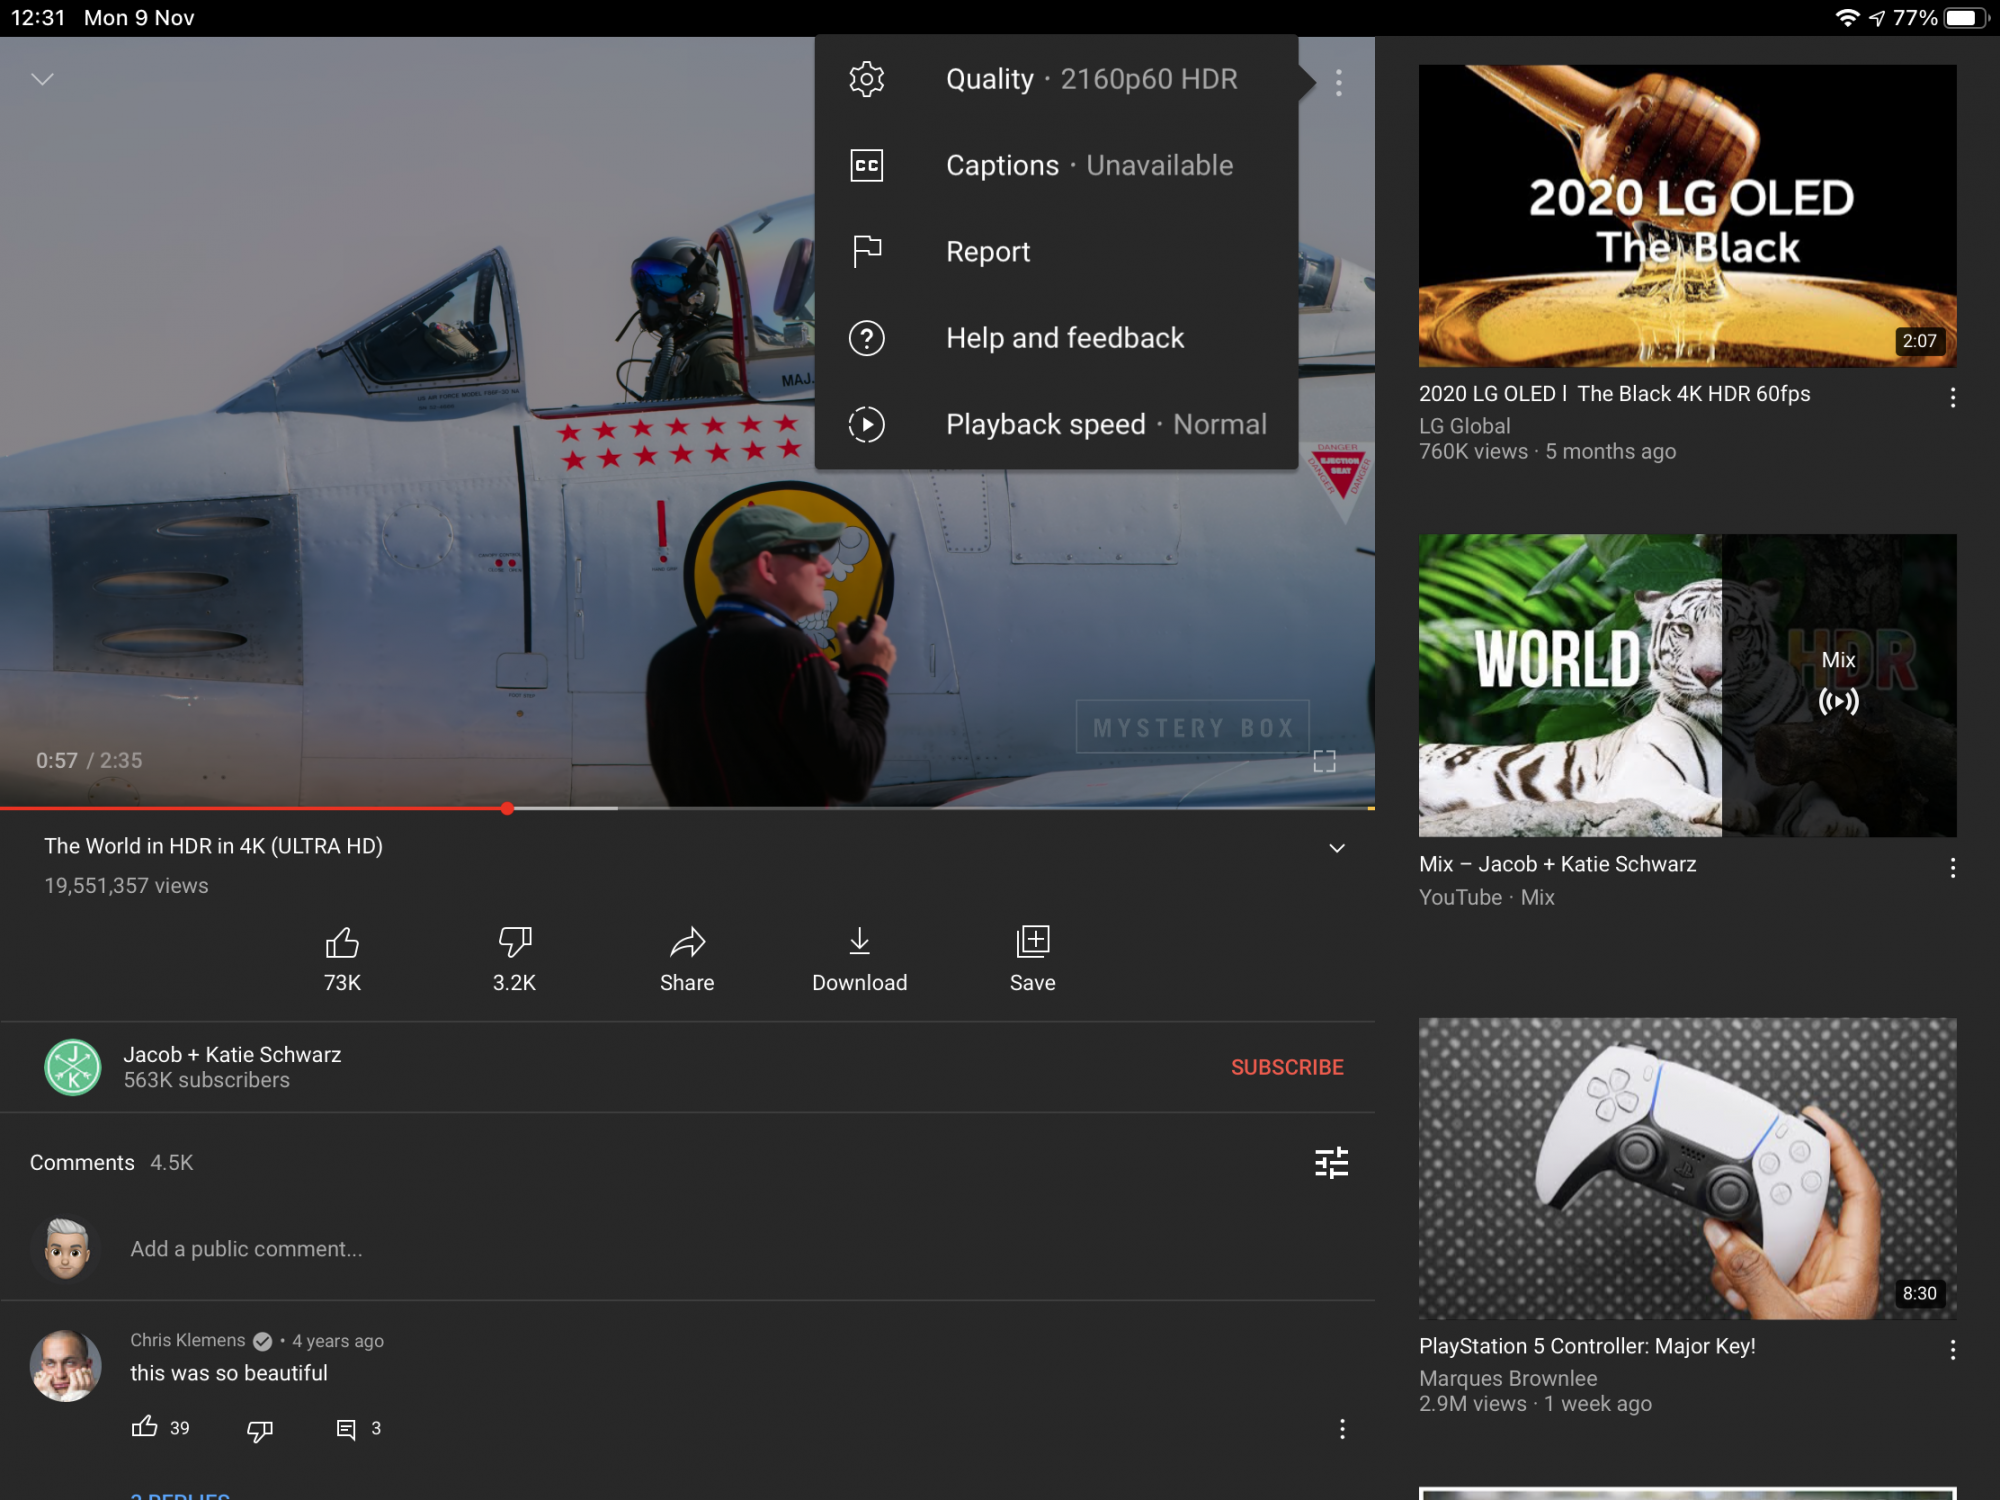Dislike Chris Klemens' comment

pyautogui.click(x=259, y=1431)
